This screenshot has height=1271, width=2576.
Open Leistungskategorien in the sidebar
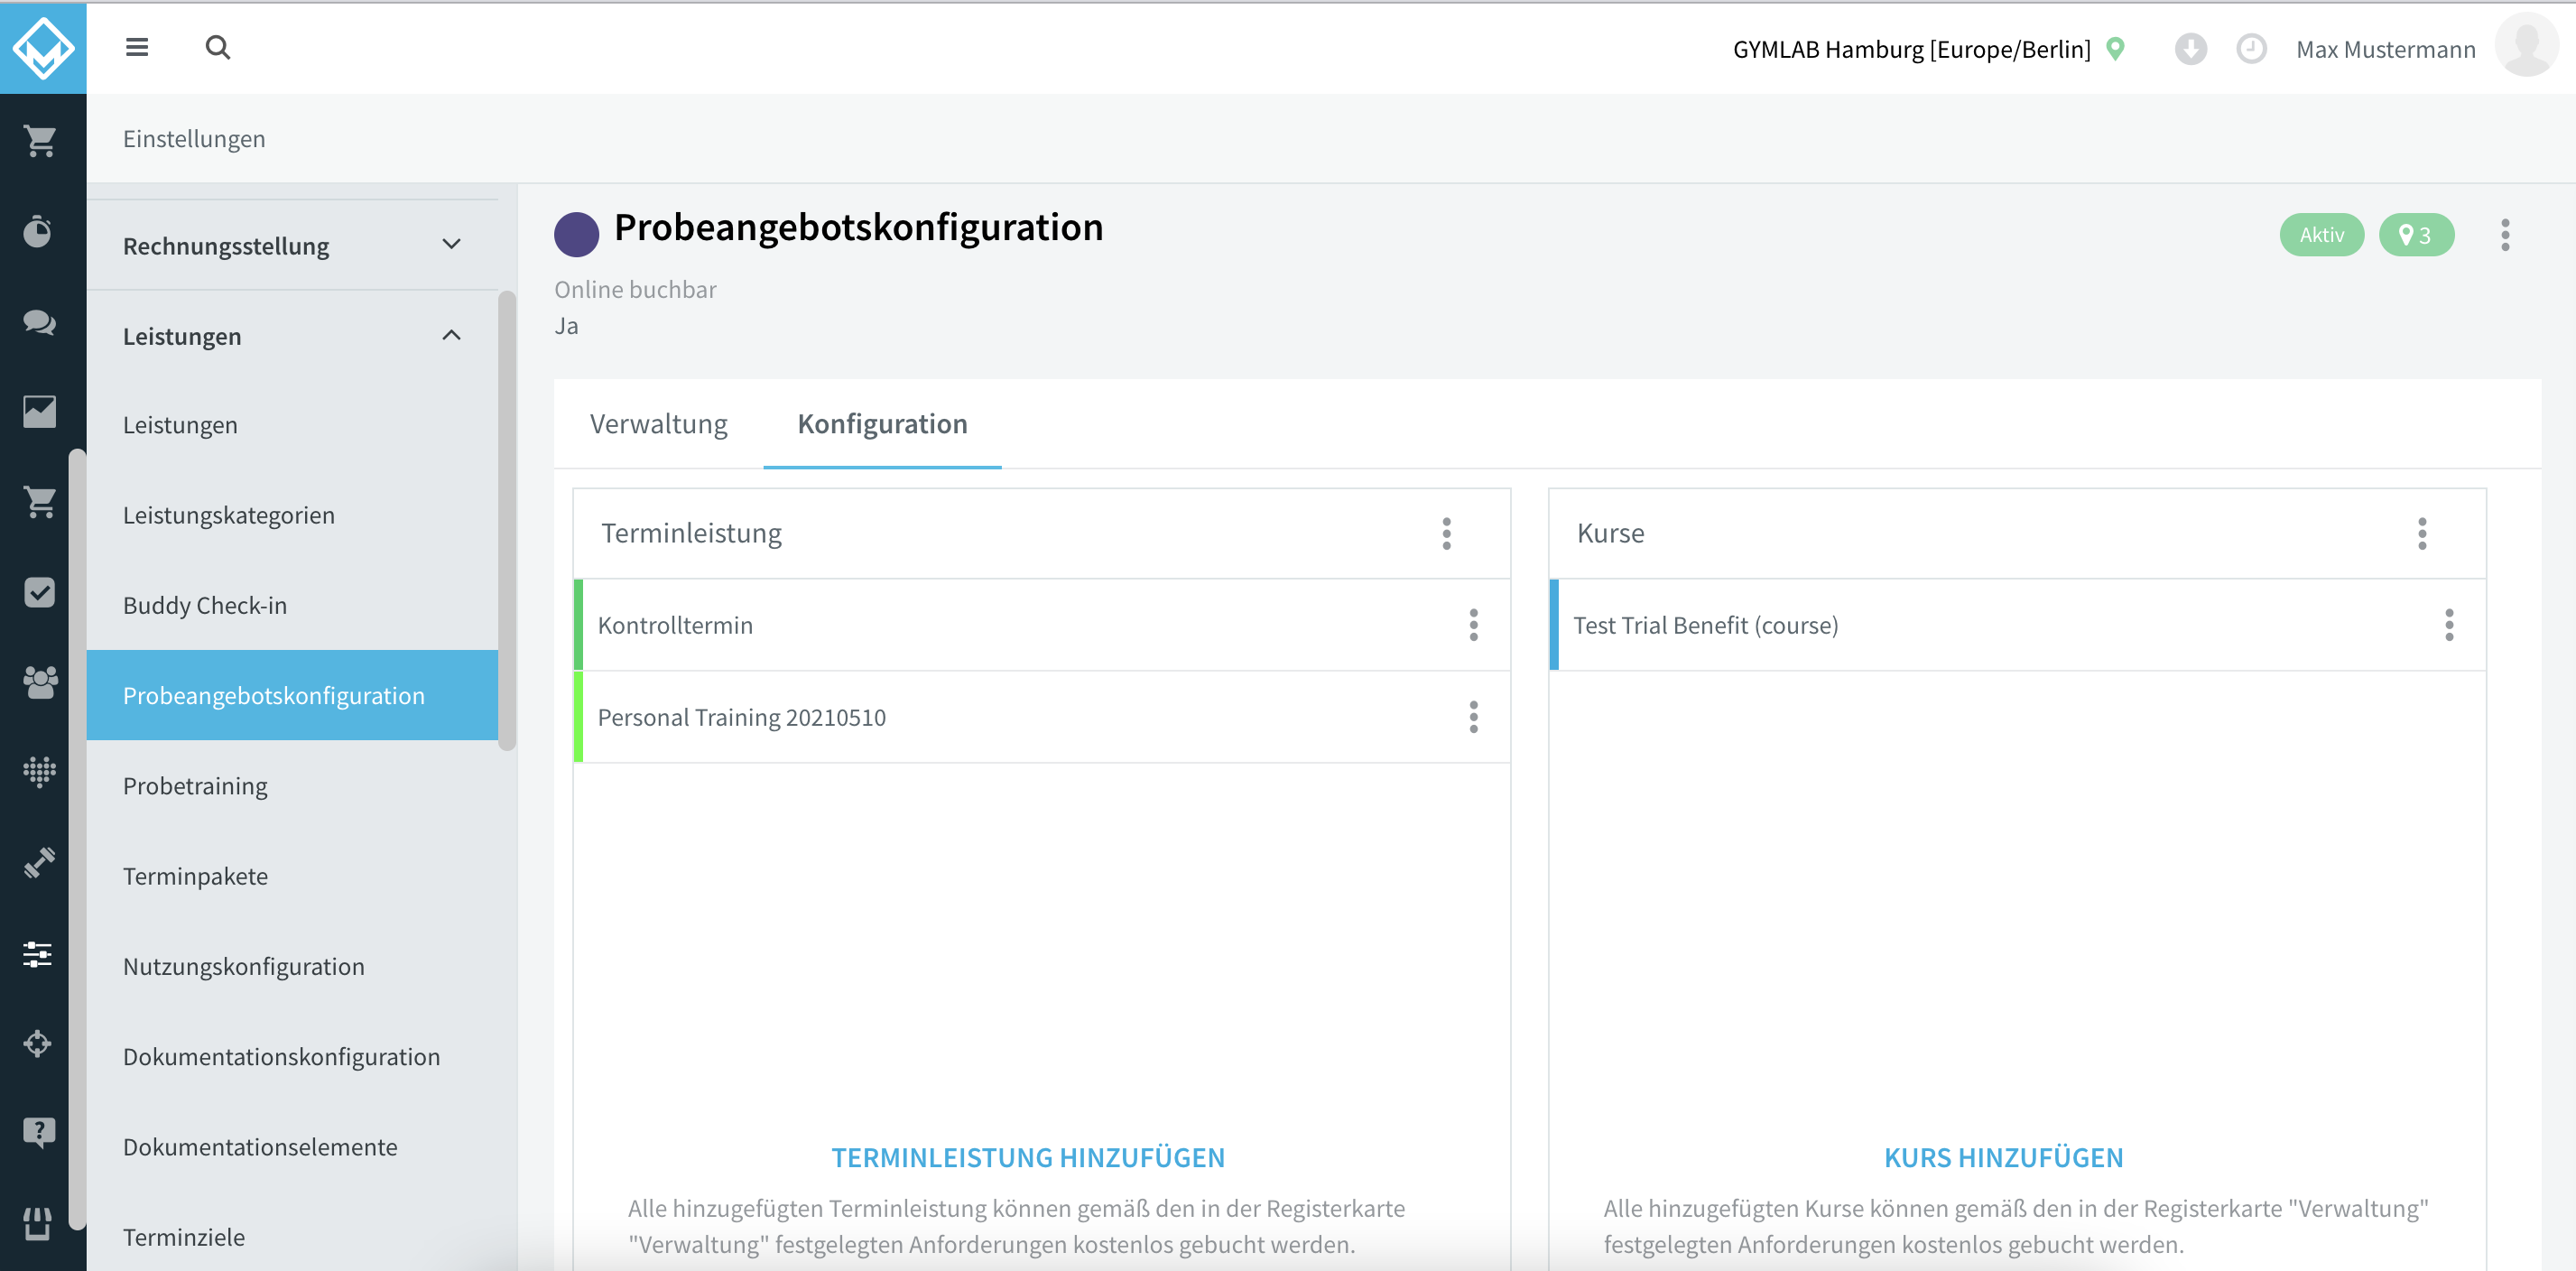(292, 515)
